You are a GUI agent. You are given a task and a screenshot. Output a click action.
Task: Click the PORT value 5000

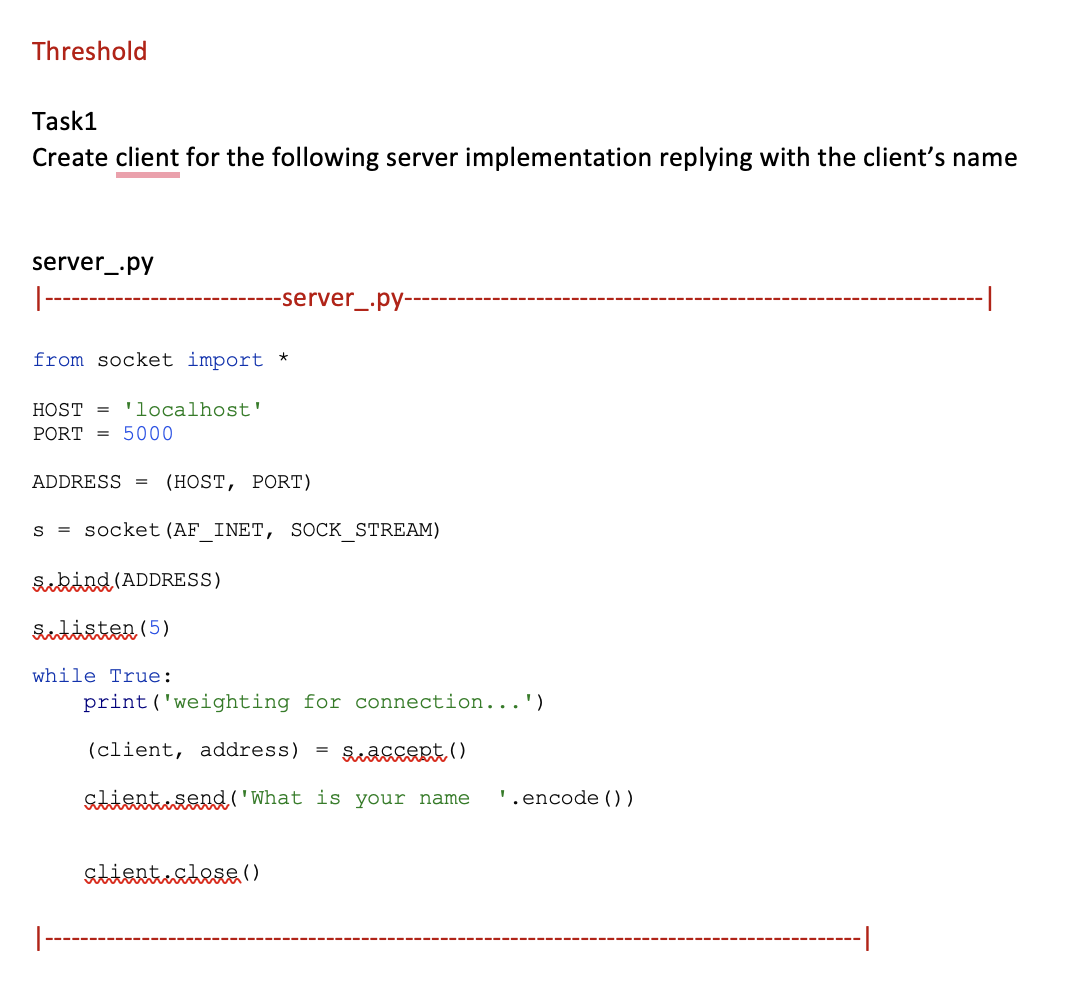pyautogui.click(x=147, y=433)
